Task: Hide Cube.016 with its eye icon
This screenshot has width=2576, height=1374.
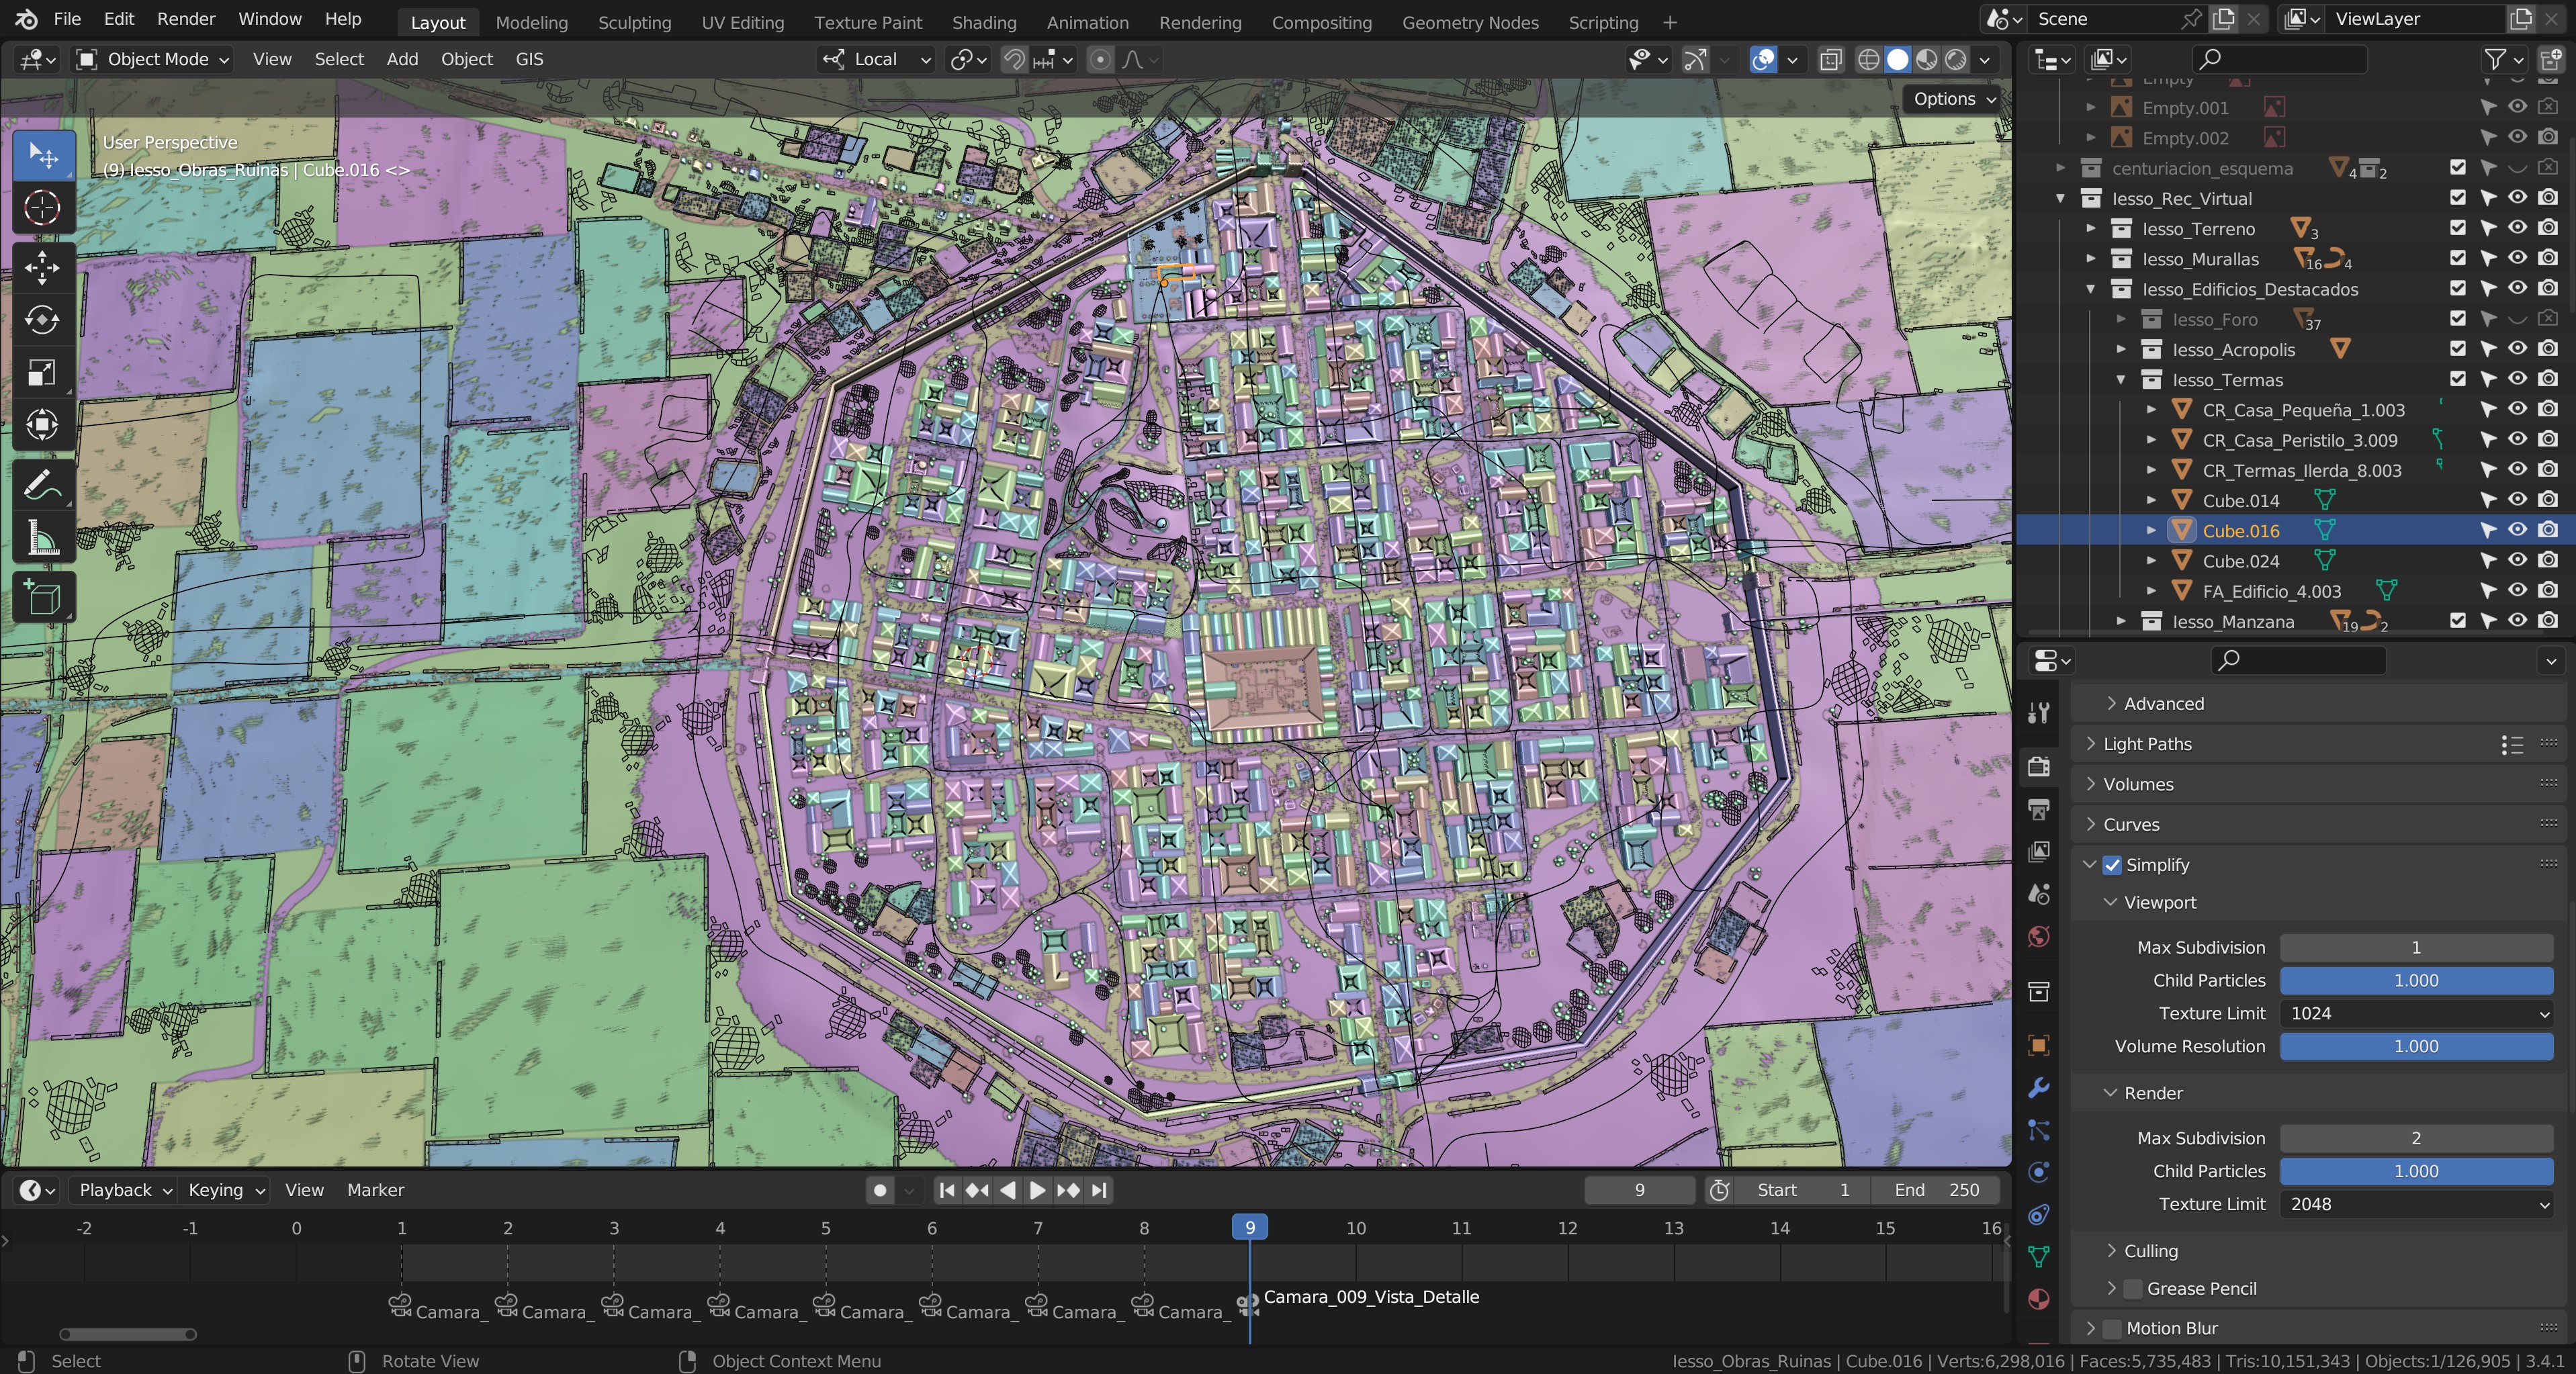Action: click(x=2518, y=530)
